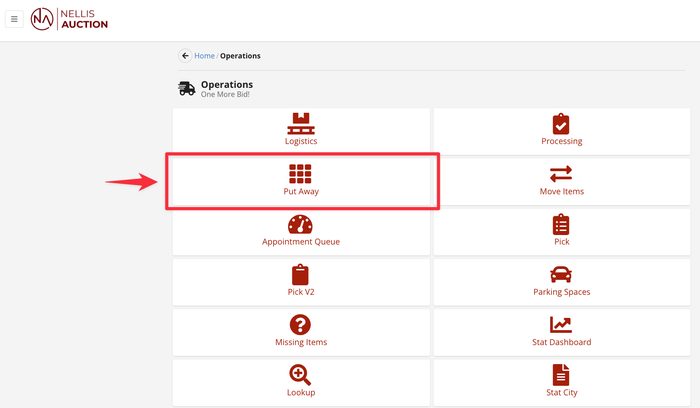
Task: Open the hamburger menu button
Action: click(x=14, y=19)
